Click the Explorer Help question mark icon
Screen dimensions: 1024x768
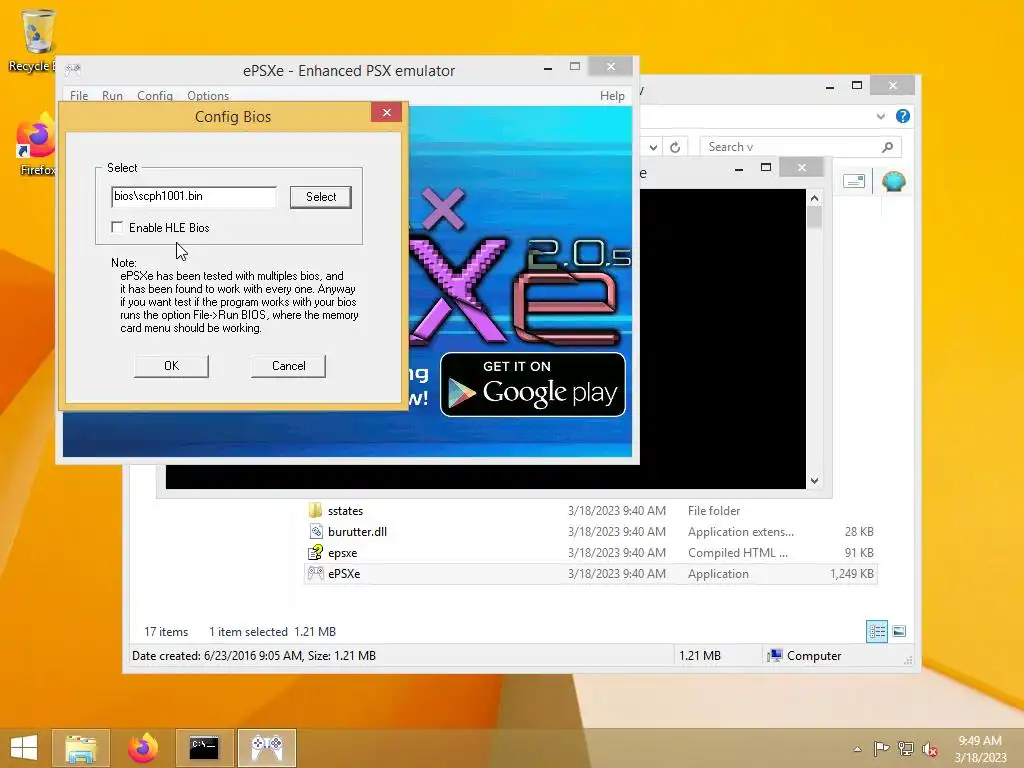pyautogui.click(x=903, y=116)
